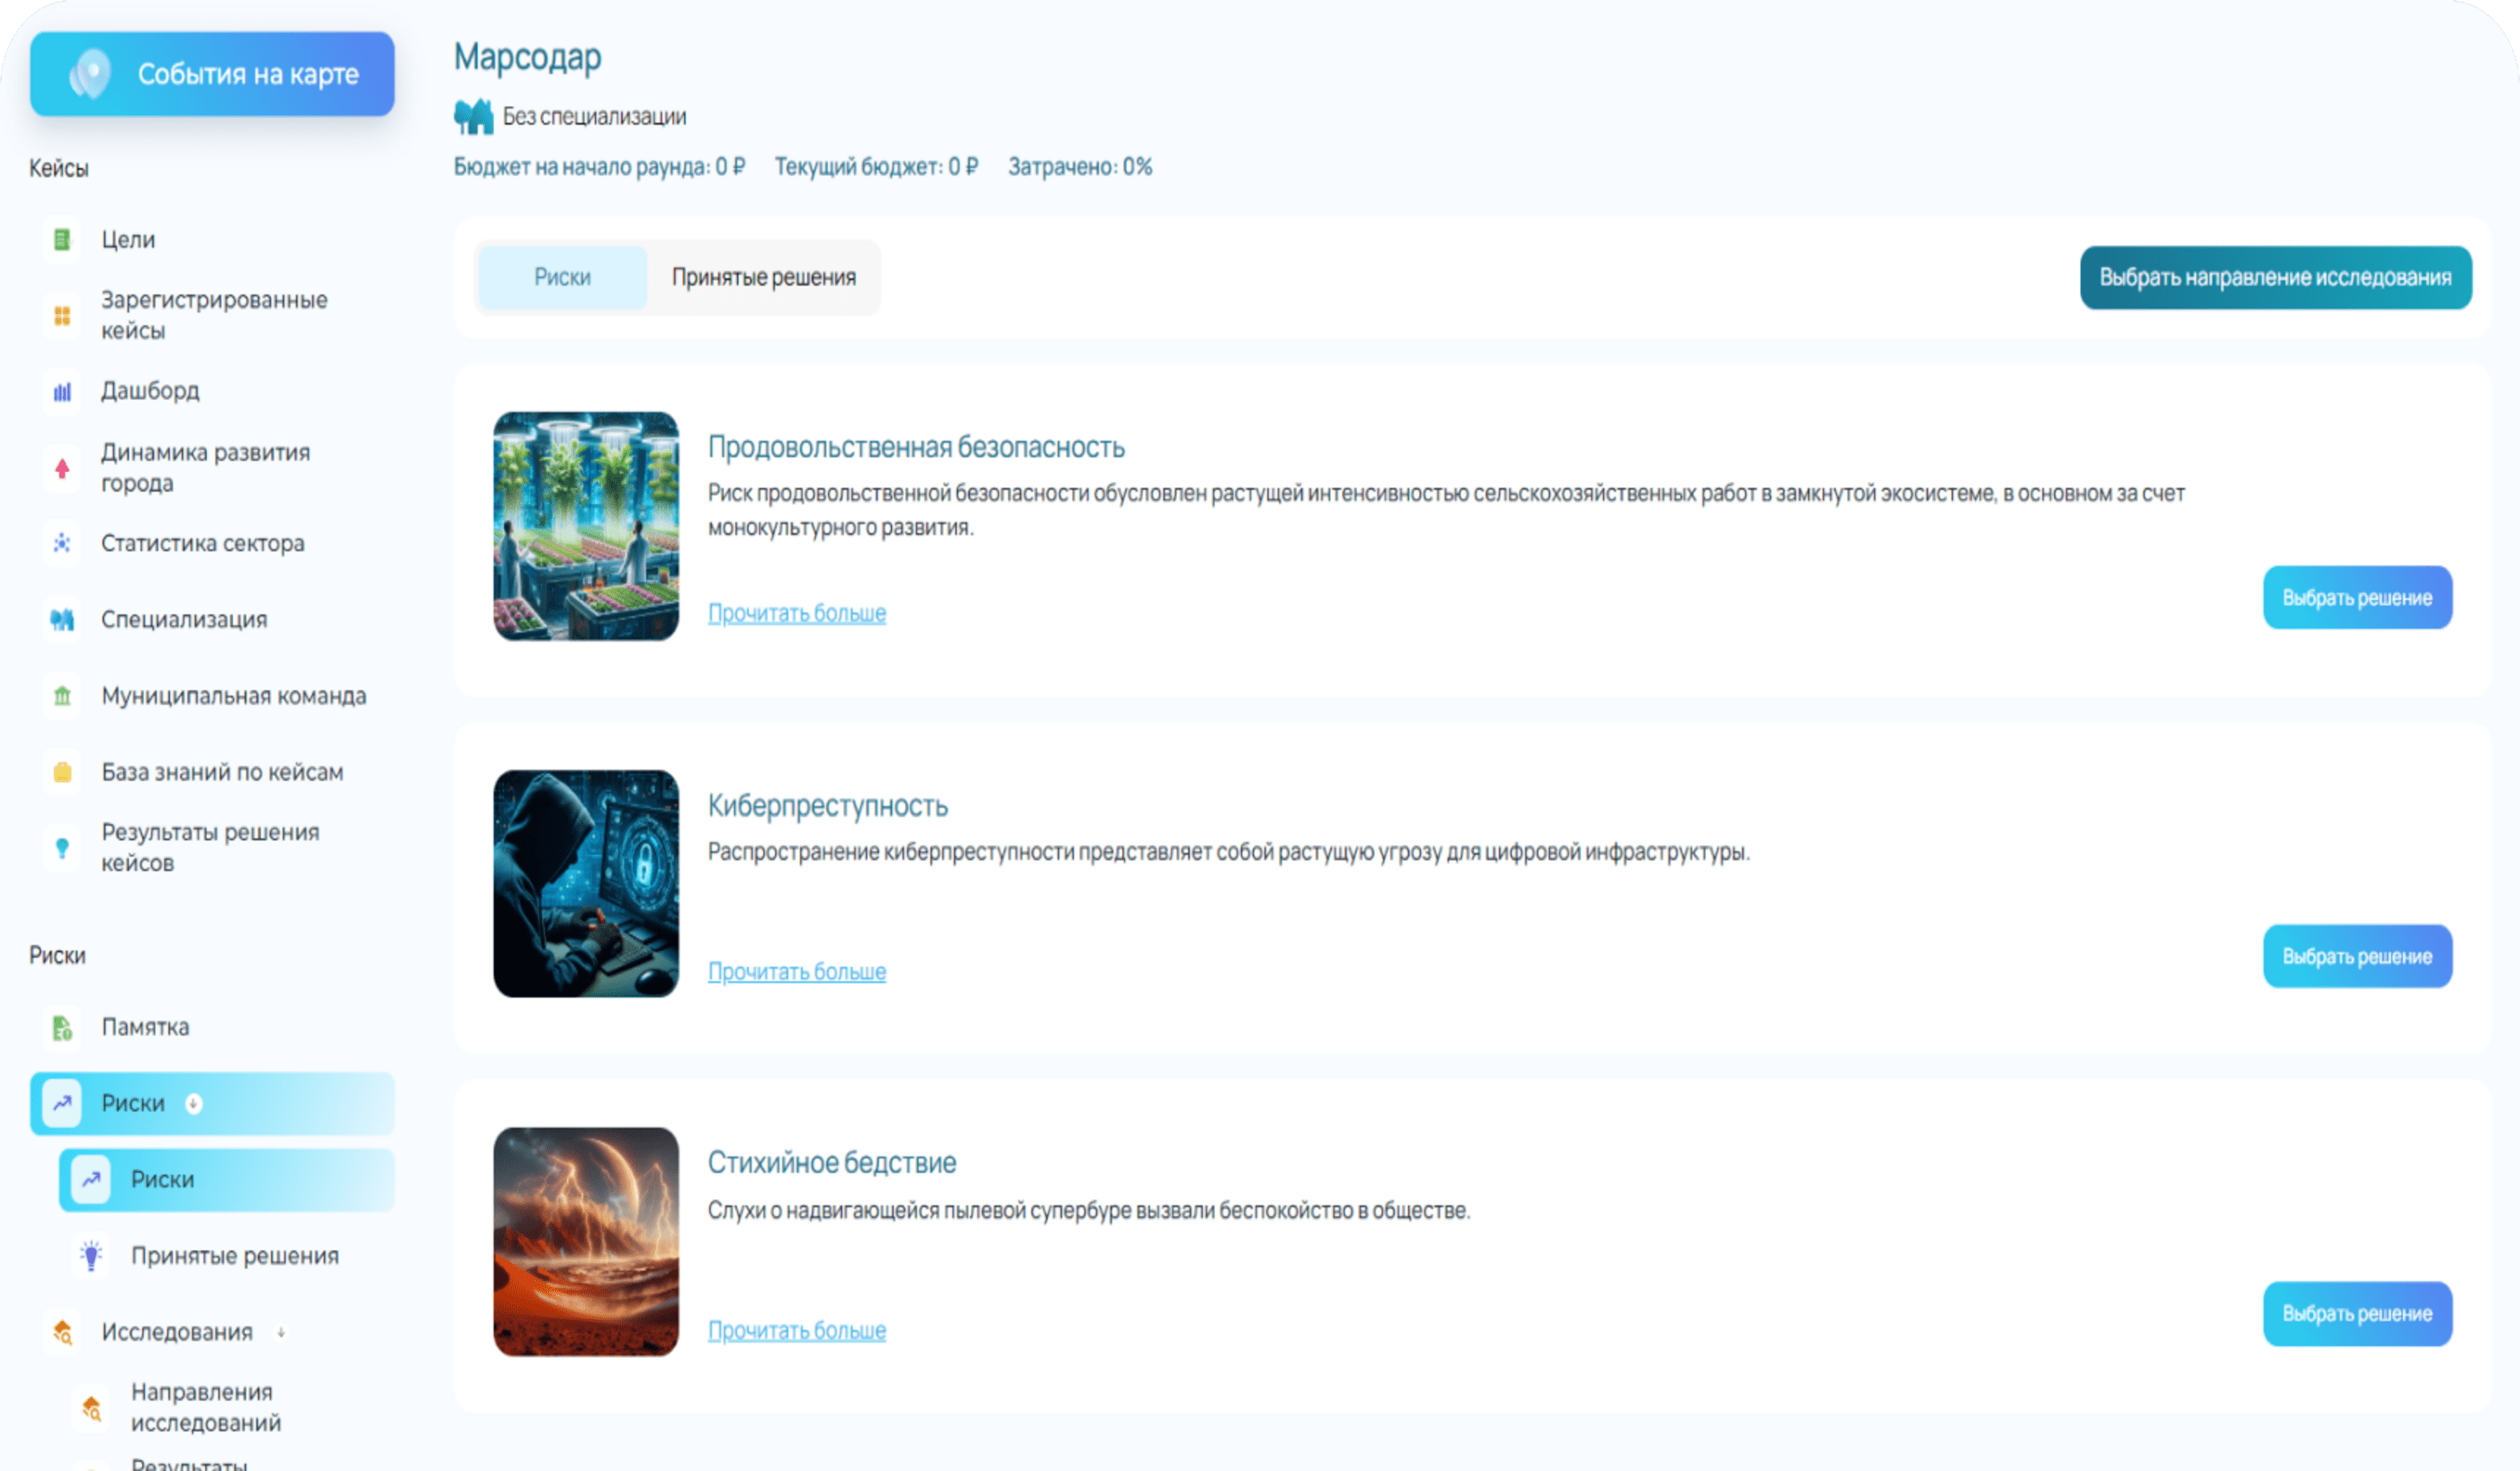Select the Риски tab at top
The image size is (2520, 1471).
(x=562, y=277)
